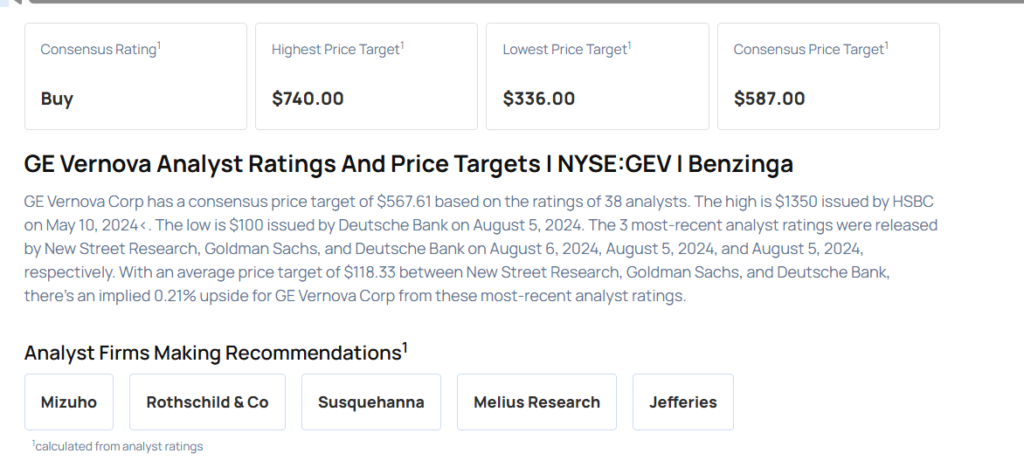Click the "Lowest Price Target" card label
The height and width of the screenshot is (467, 1024).
pos(566,49)
